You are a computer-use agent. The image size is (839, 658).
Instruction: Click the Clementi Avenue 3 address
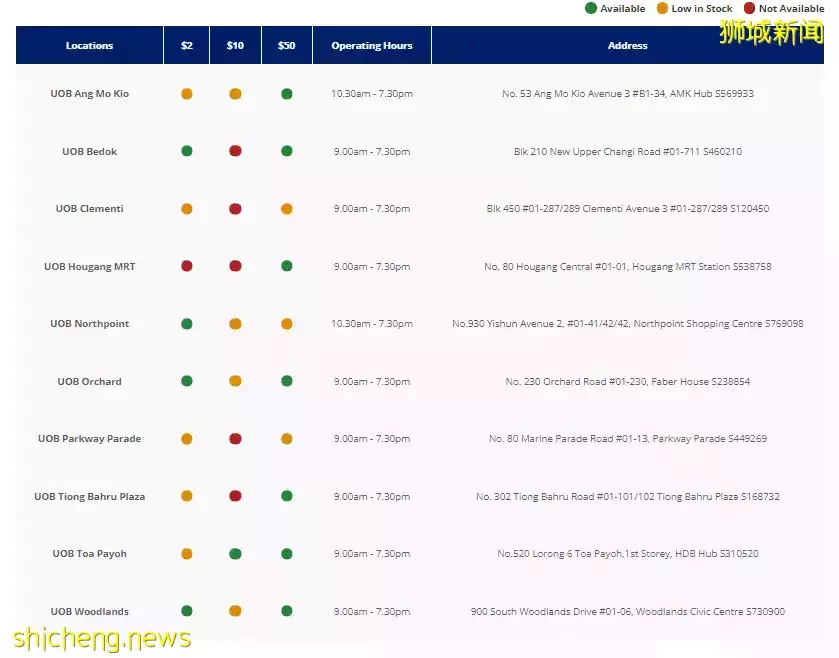click(628, 209)
